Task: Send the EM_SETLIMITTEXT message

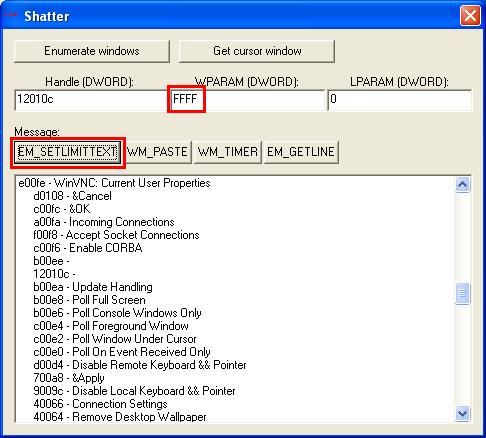Action: pyautogui.click(x=68, y=152)
